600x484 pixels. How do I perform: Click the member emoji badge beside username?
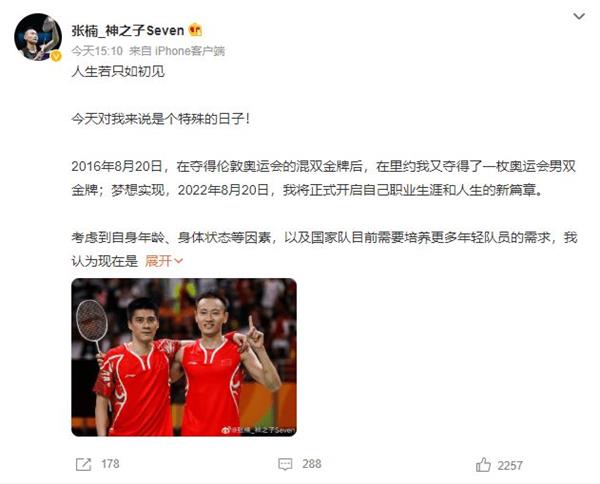click(196, 30)
